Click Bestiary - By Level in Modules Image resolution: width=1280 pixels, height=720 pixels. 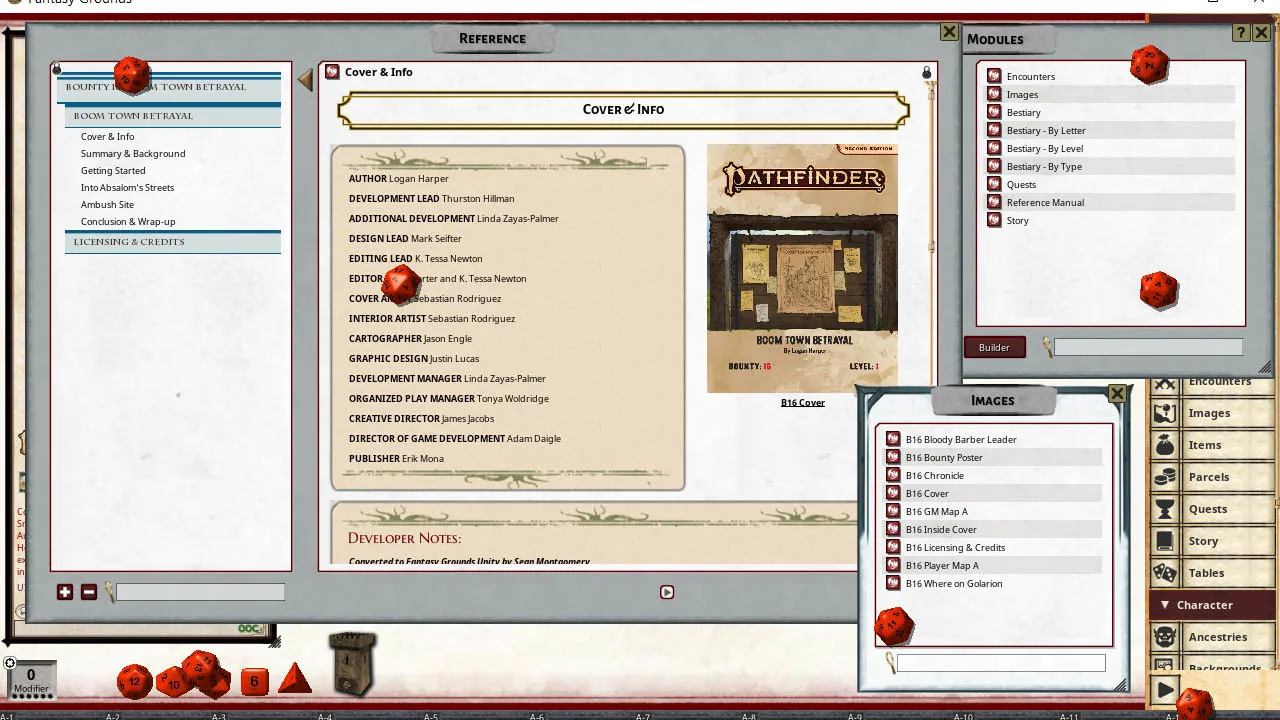[1045, 148]
